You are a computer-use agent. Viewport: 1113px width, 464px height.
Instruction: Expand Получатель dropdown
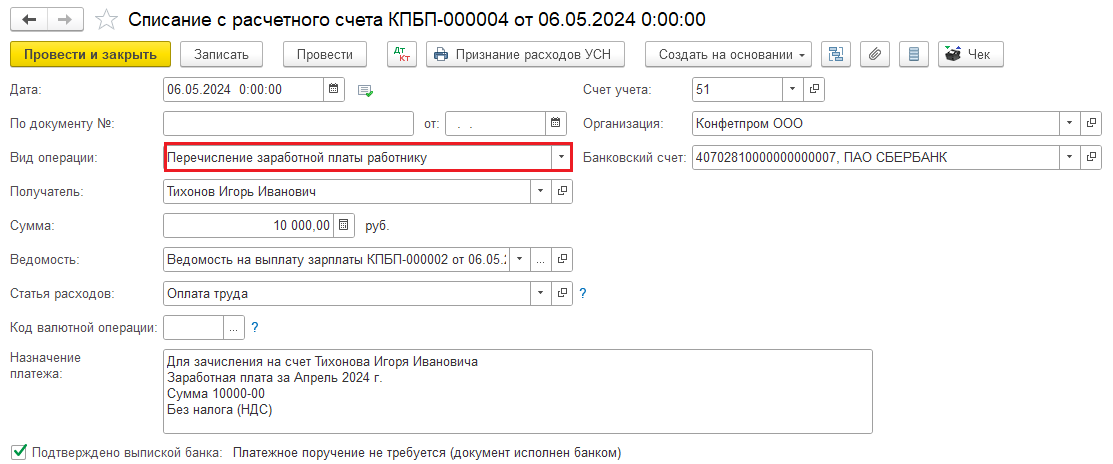tap(540, 192)
